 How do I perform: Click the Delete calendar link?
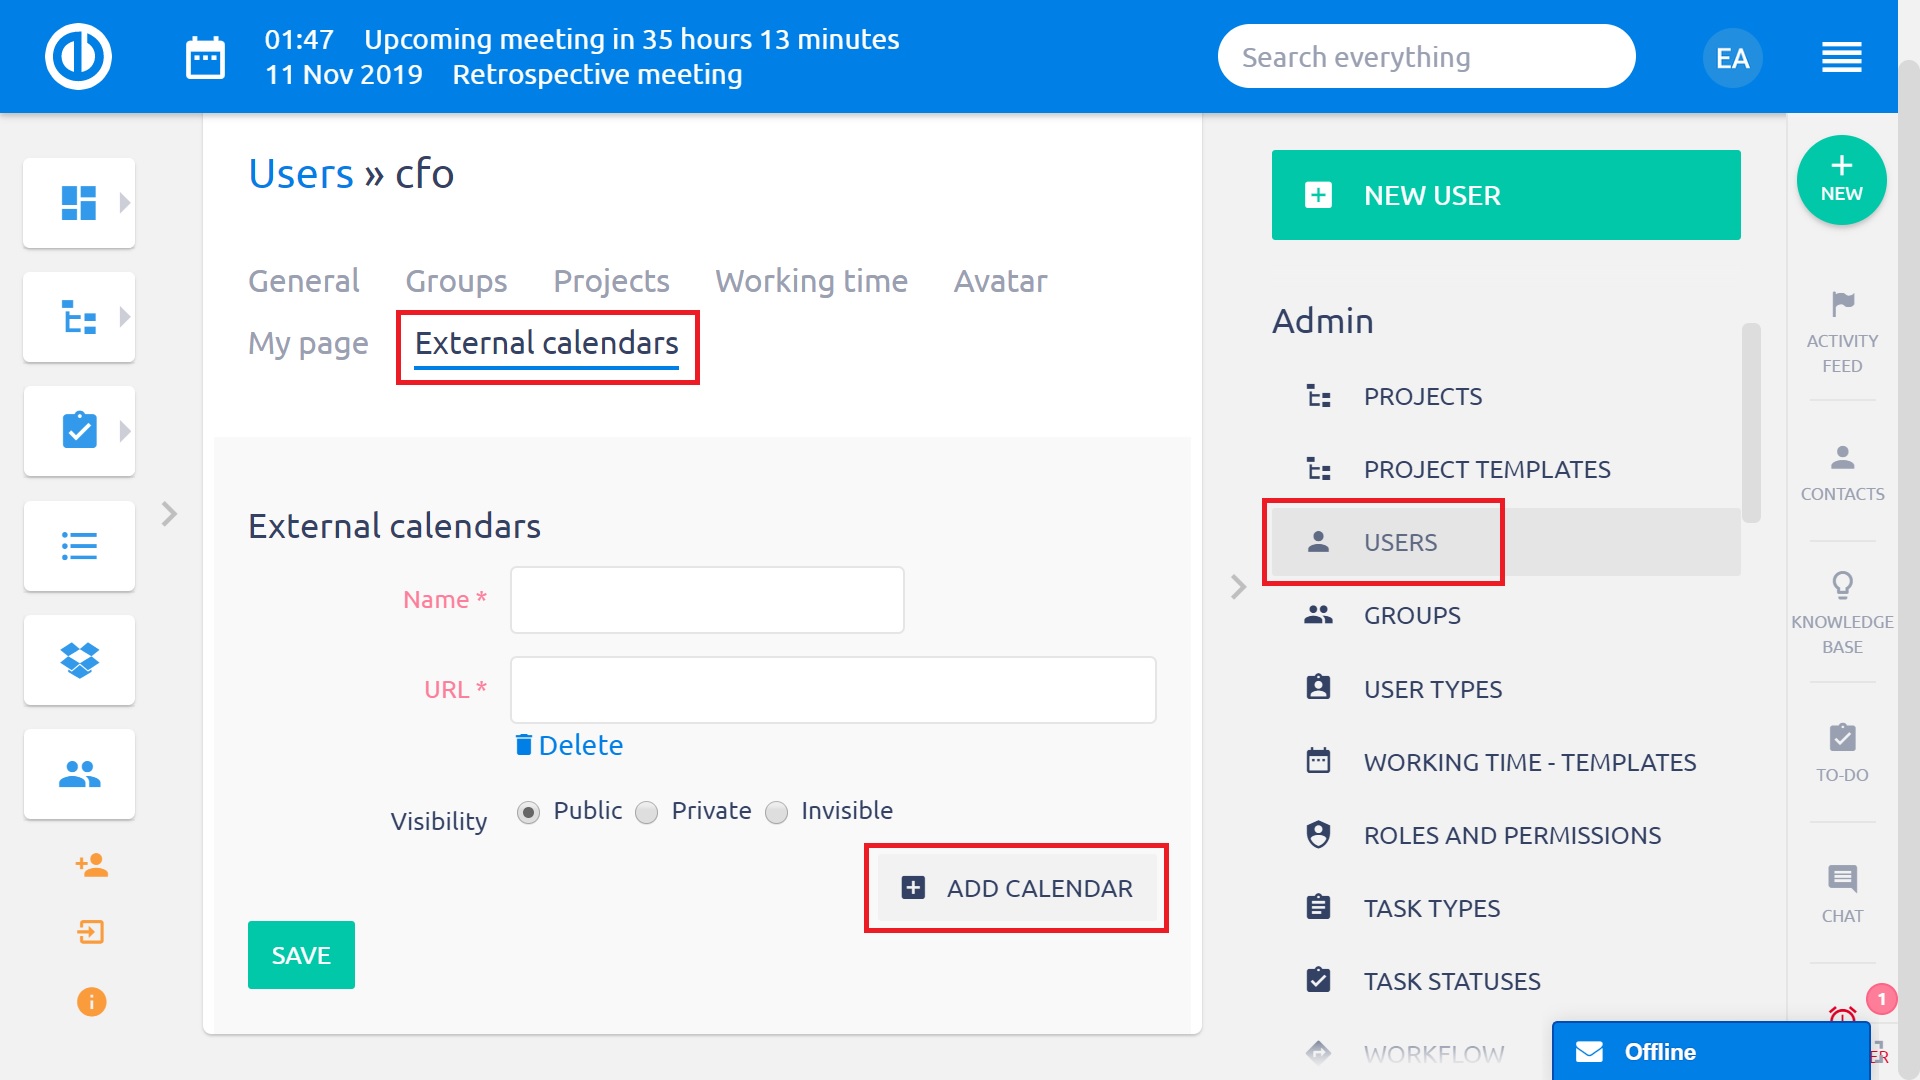pos(569,745)
